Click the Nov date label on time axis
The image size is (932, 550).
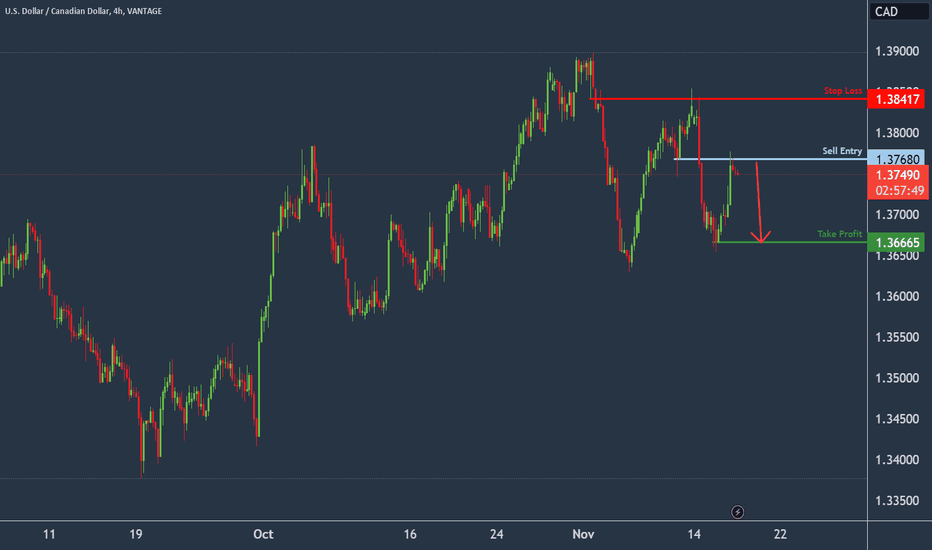point(583,535)
